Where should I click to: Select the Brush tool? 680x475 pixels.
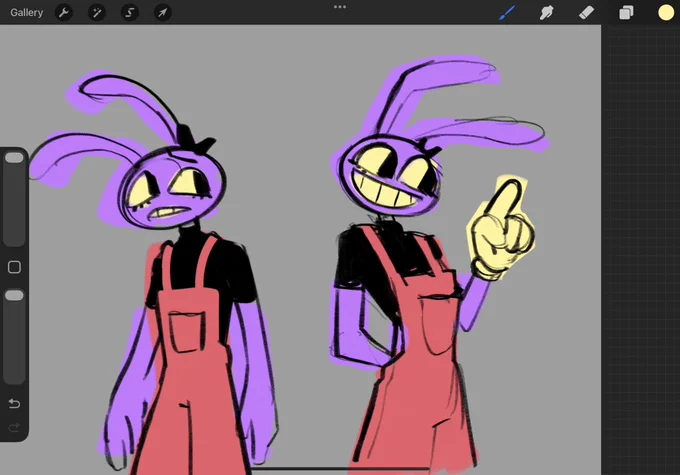click(507, 13)
